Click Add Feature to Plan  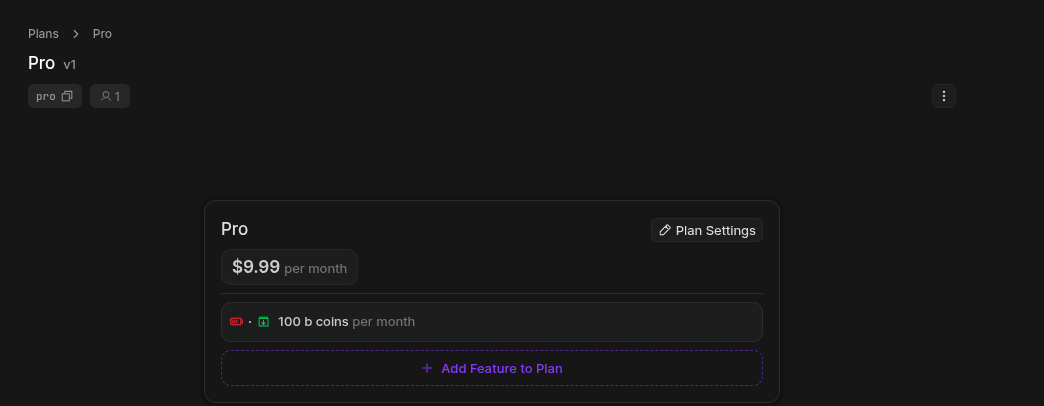[501, 368]
